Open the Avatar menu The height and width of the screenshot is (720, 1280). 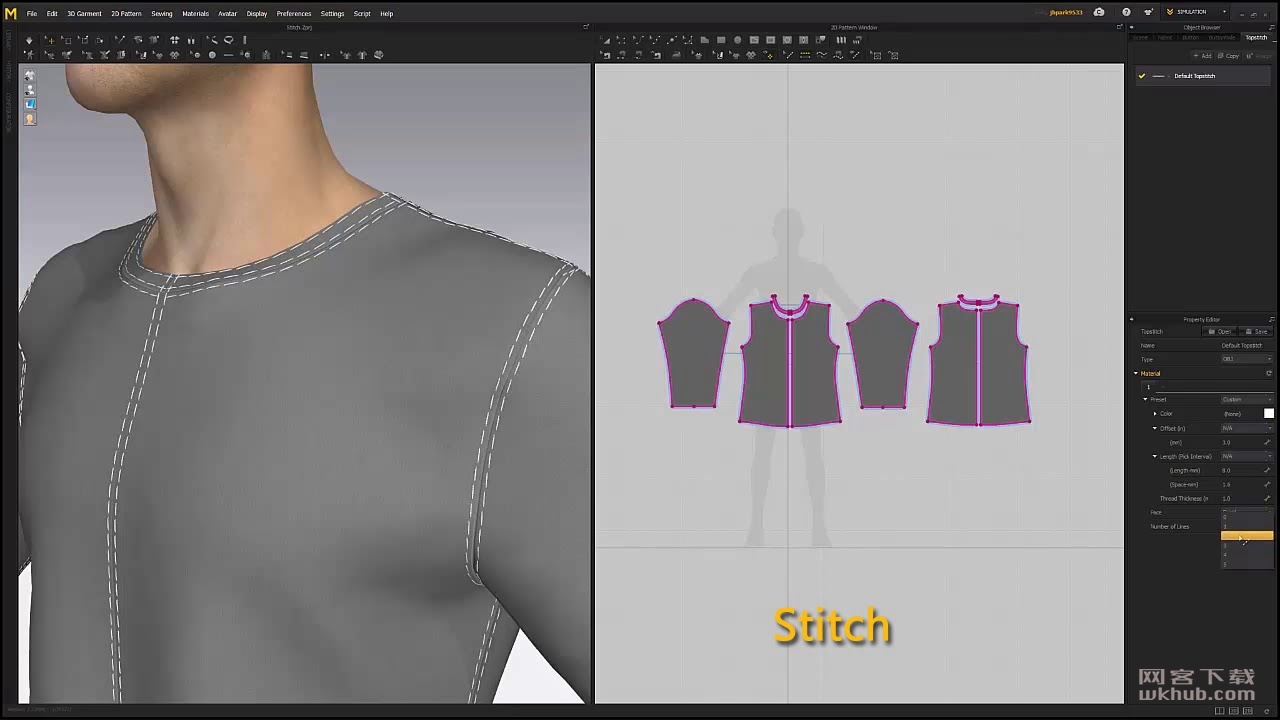click(x=228, y=13)
